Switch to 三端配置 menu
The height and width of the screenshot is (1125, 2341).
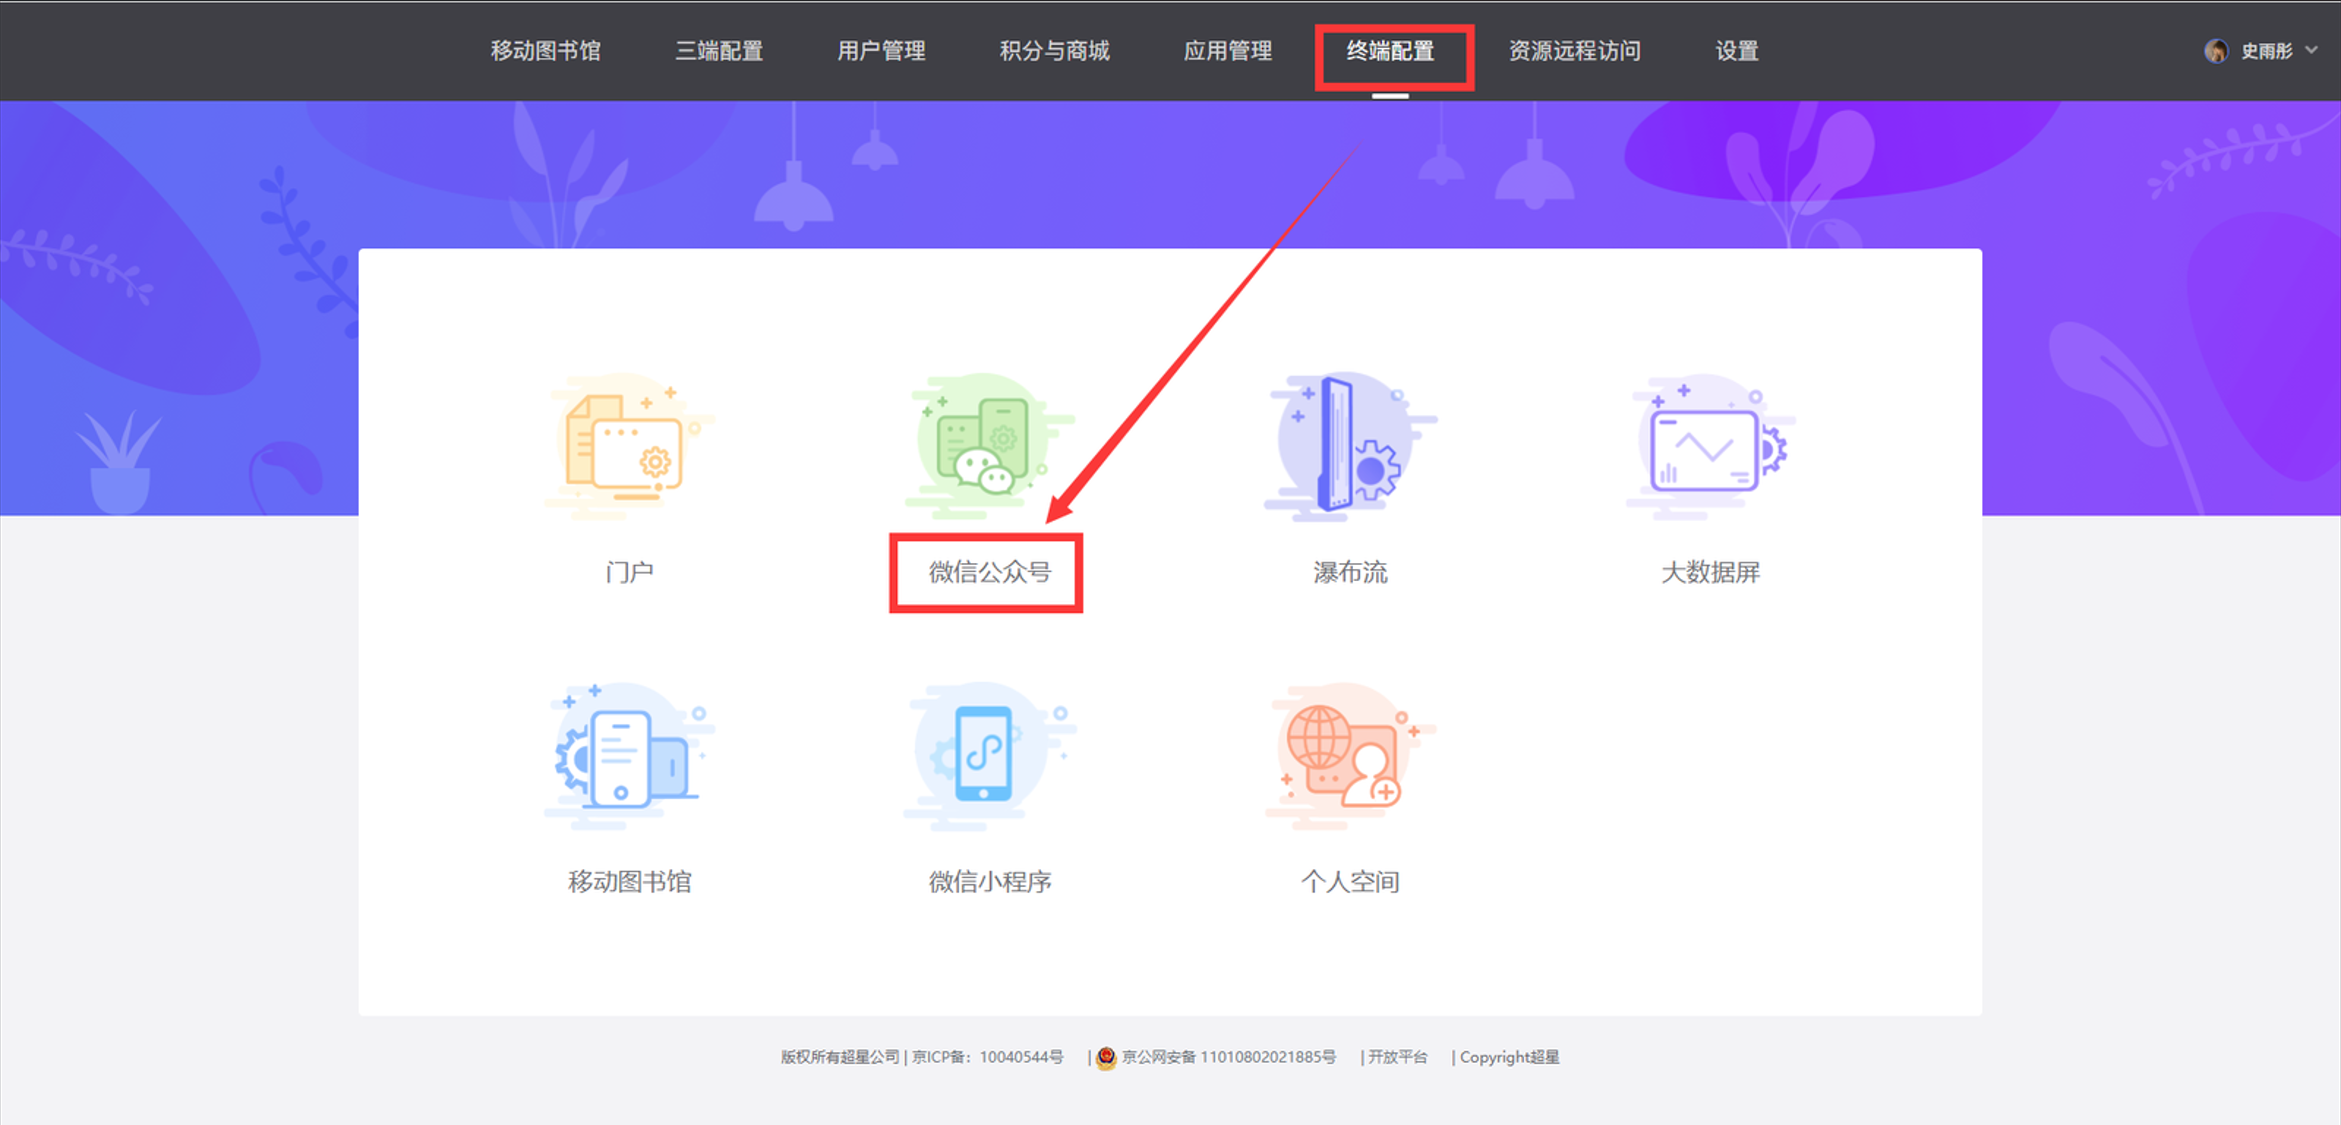(718, 51)
